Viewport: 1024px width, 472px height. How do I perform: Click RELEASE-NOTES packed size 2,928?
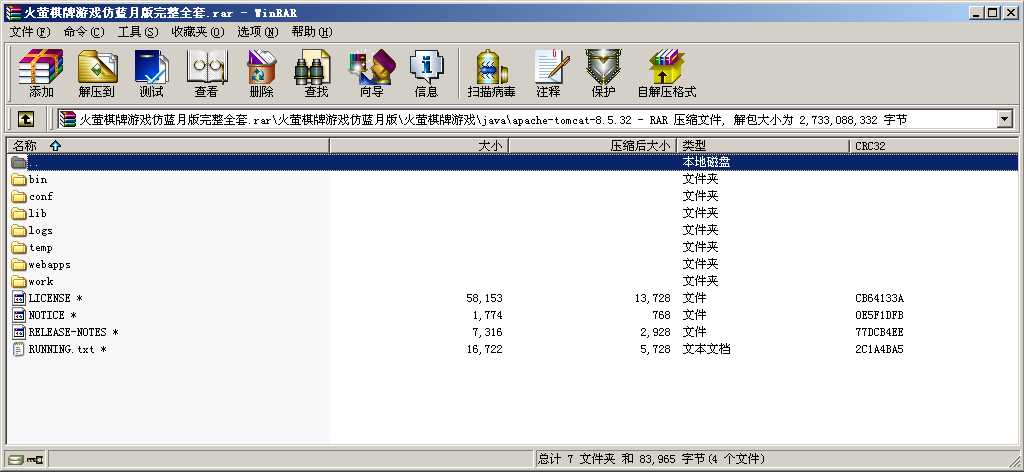[655, 332]
